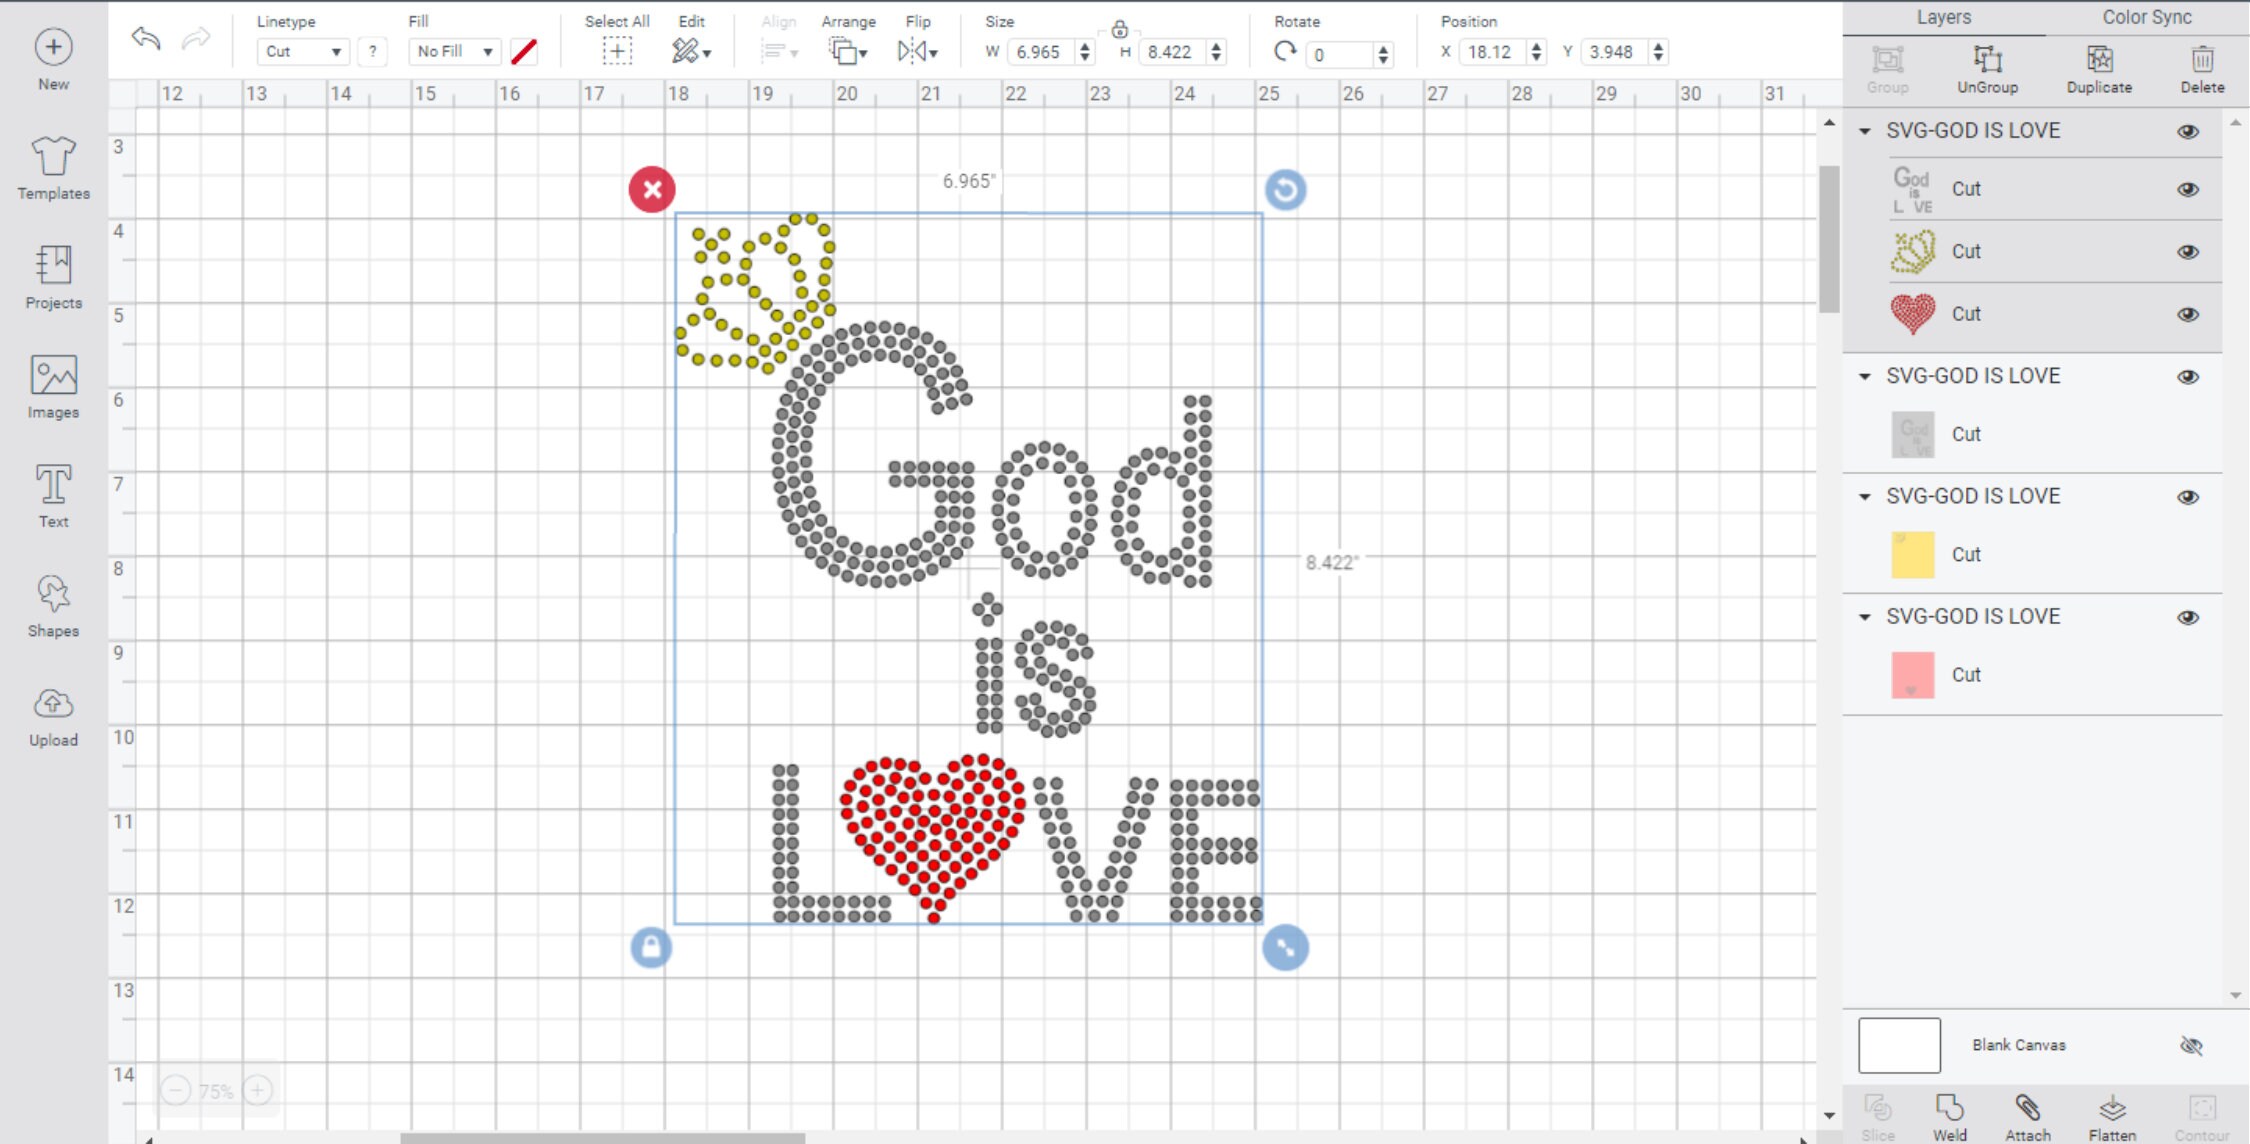
Task: Click the Attach icon
Action: click(2028, 1113)
